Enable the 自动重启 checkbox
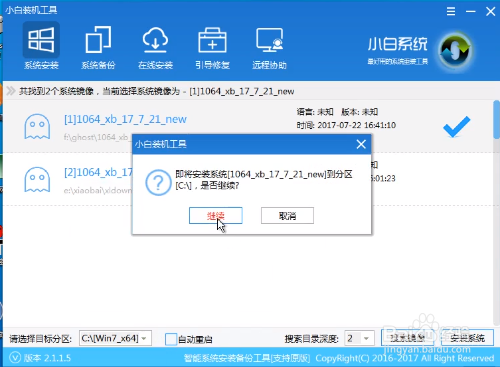500x367 pixels. (171, 339)
